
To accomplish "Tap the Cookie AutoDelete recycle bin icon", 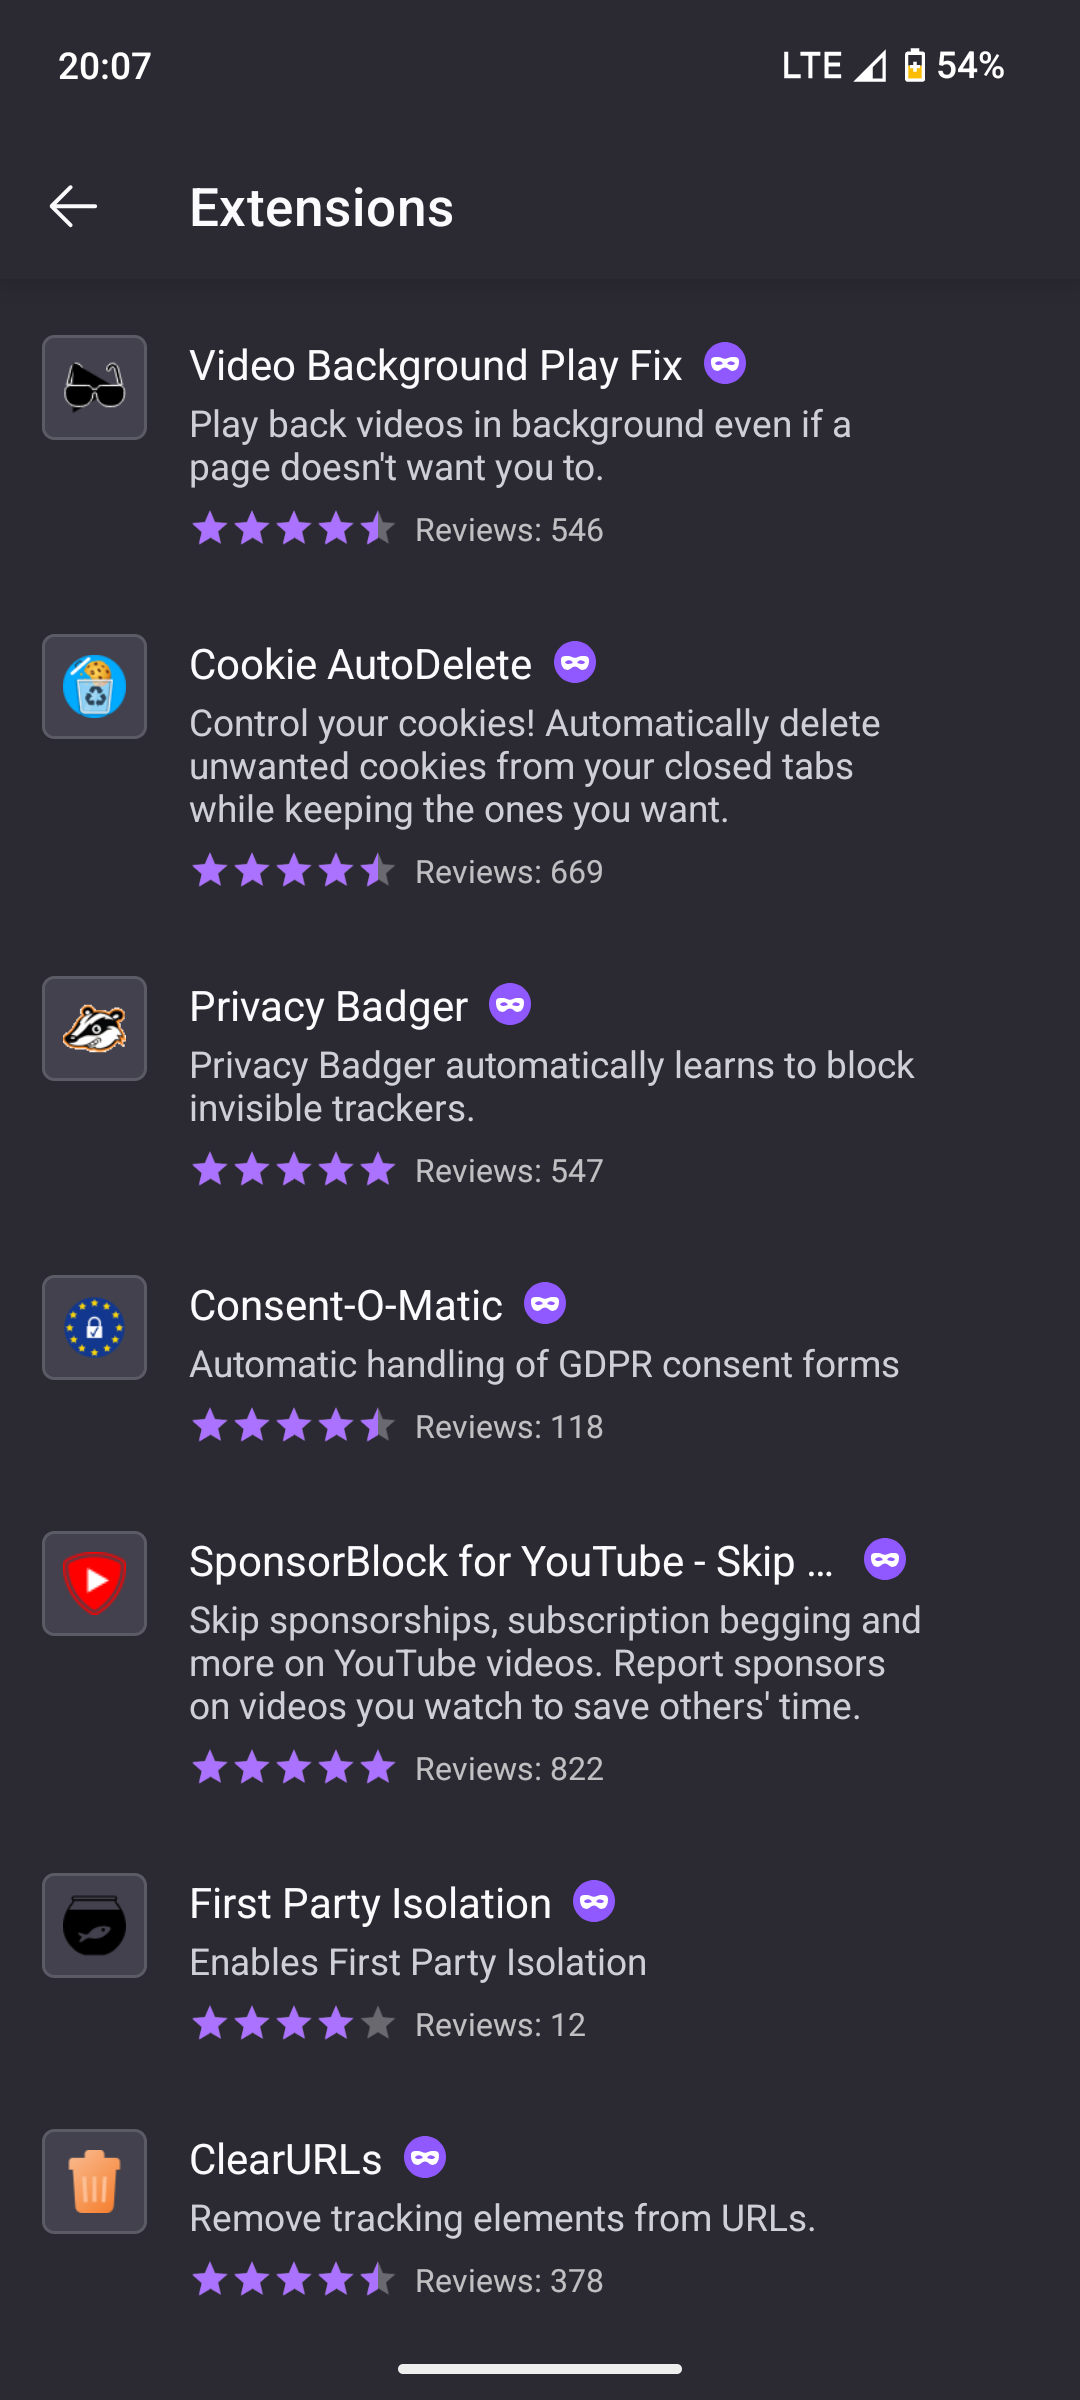I will click(x=94, y=686).
